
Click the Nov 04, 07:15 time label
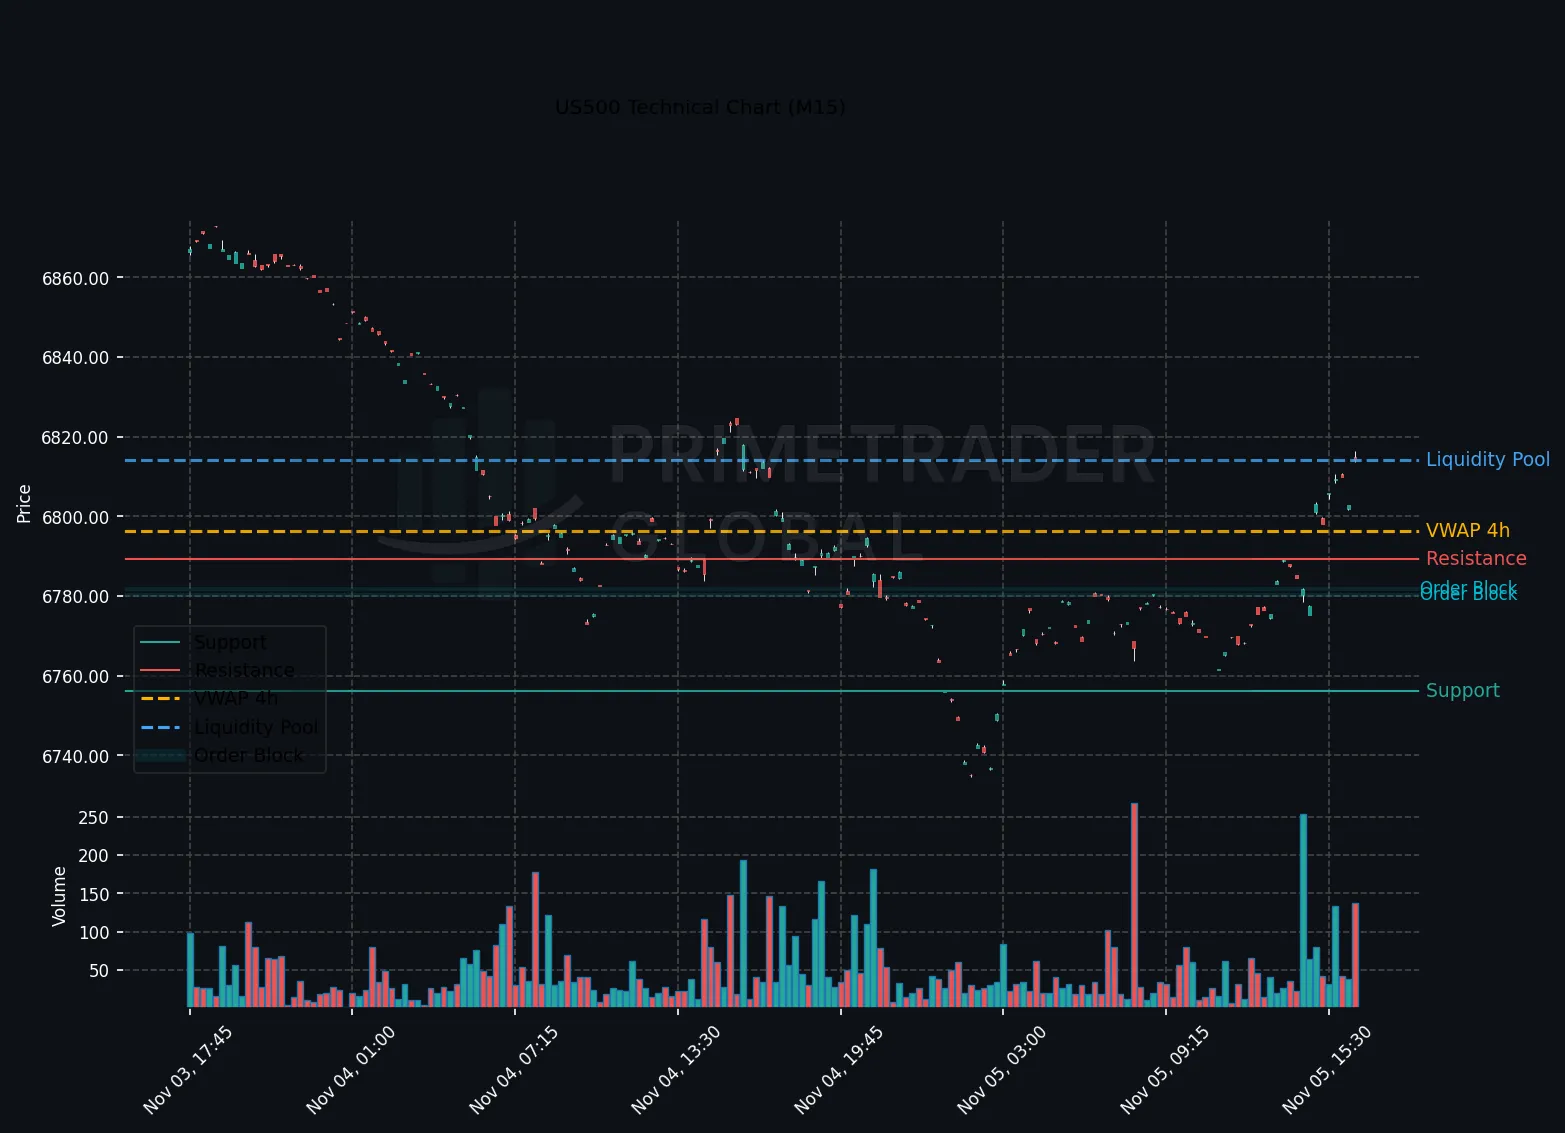tap(514, 1069)
